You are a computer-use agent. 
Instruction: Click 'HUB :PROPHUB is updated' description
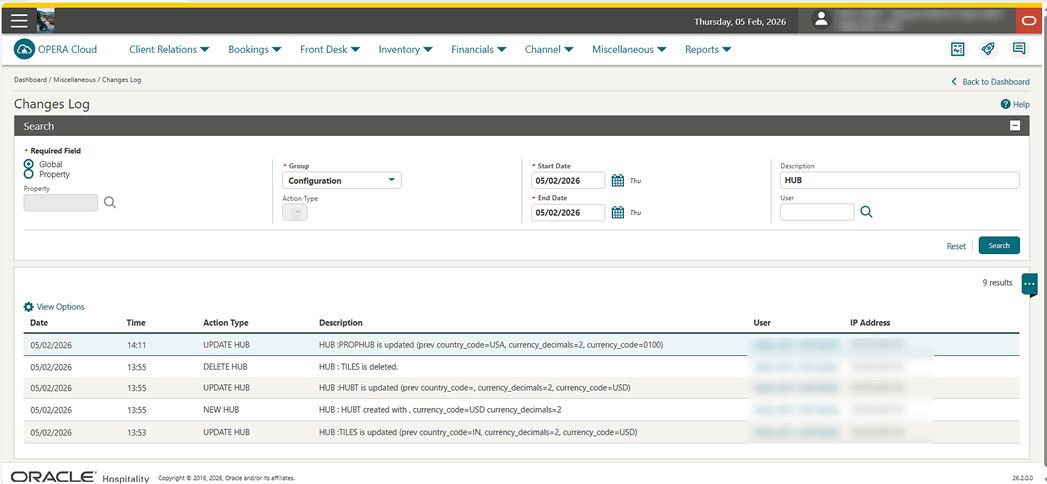(491, 345)
